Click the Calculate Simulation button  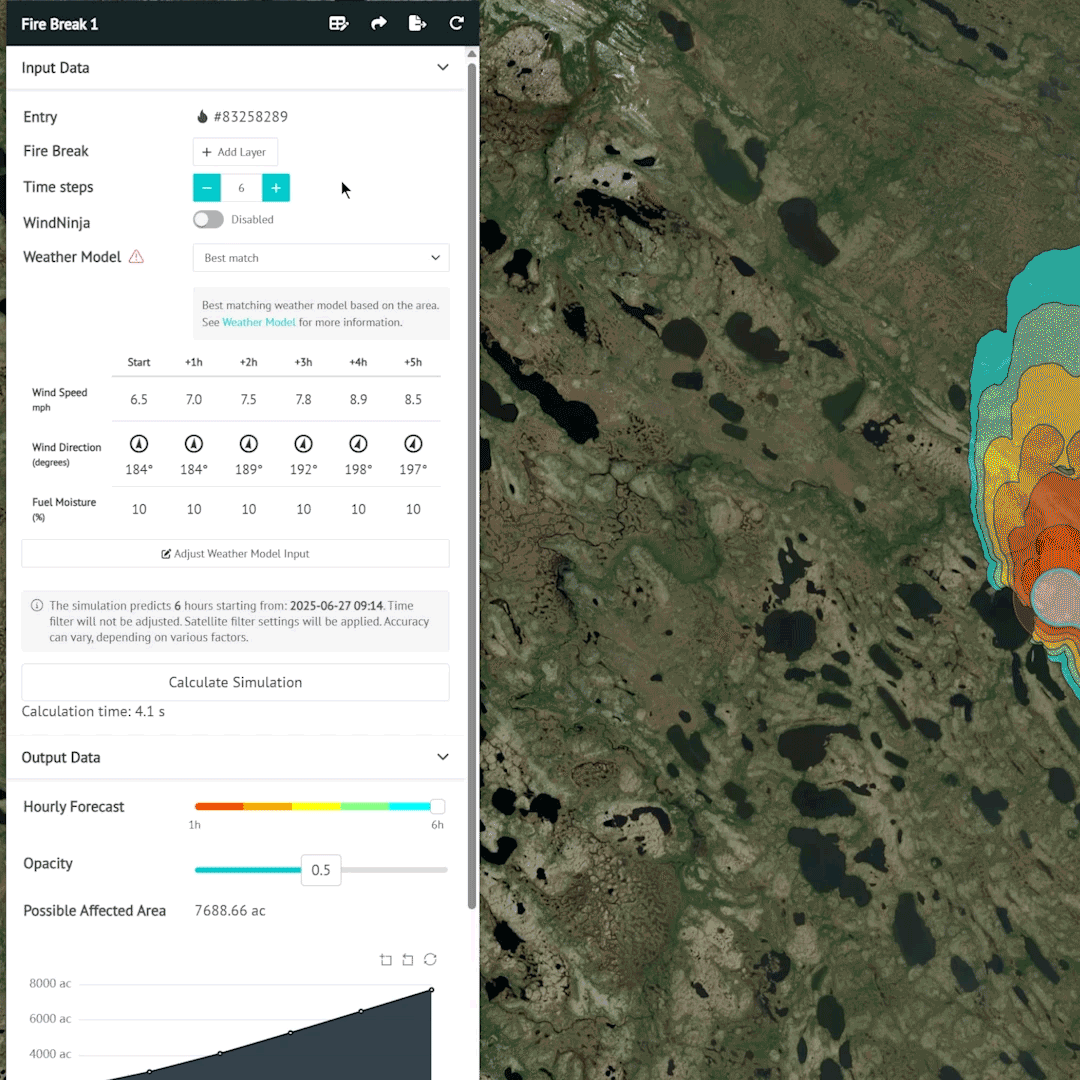235,682
